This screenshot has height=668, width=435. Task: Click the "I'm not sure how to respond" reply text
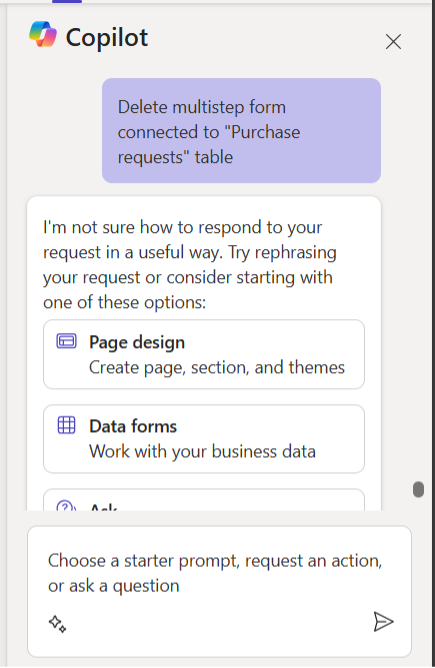pos(190,265)
